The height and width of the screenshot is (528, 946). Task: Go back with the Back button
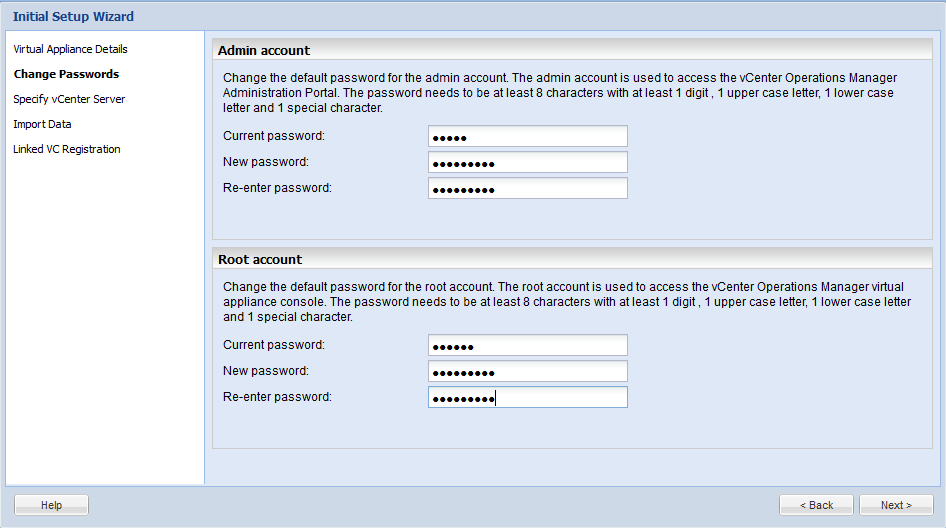point(816,506)
